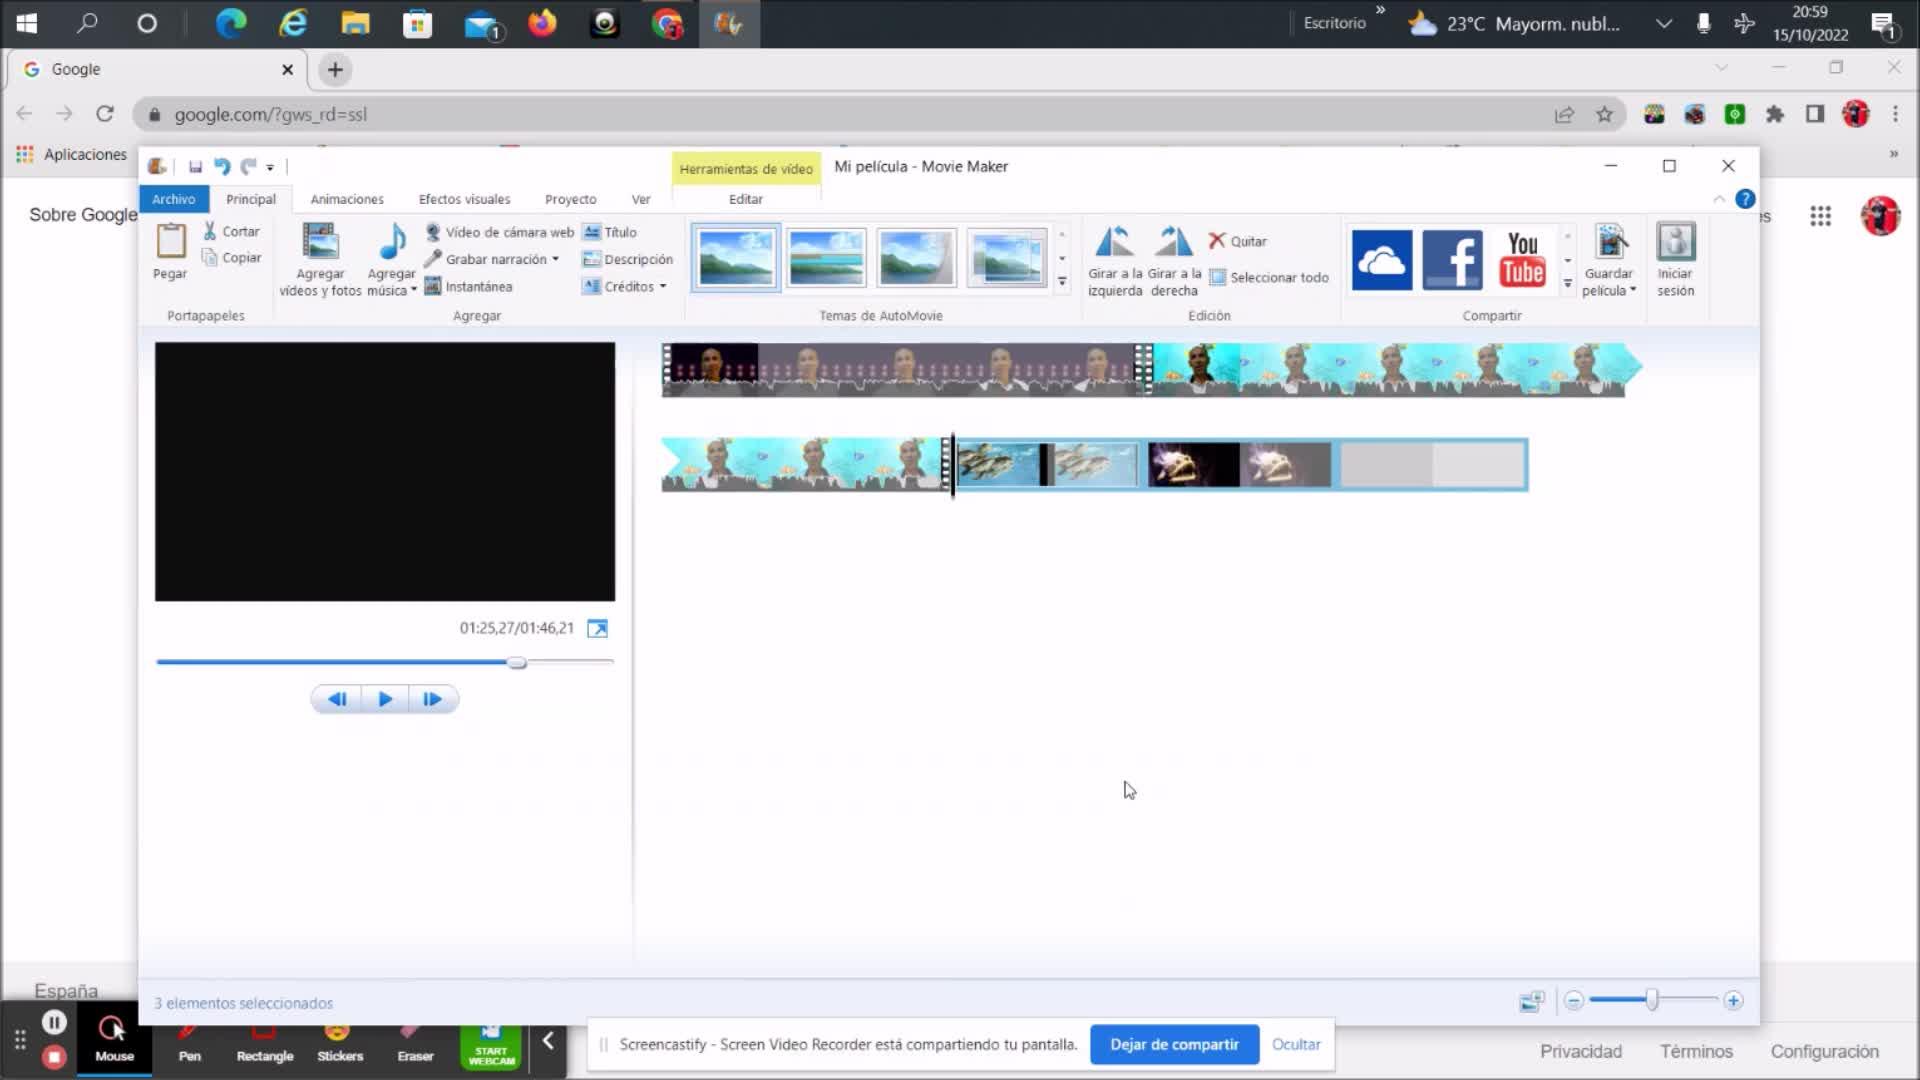This screenshot has width=1920, height=1080.
Task: Open full-screen preview icon beside timecode
Action: pyautogui.click(x=597, y=628)
